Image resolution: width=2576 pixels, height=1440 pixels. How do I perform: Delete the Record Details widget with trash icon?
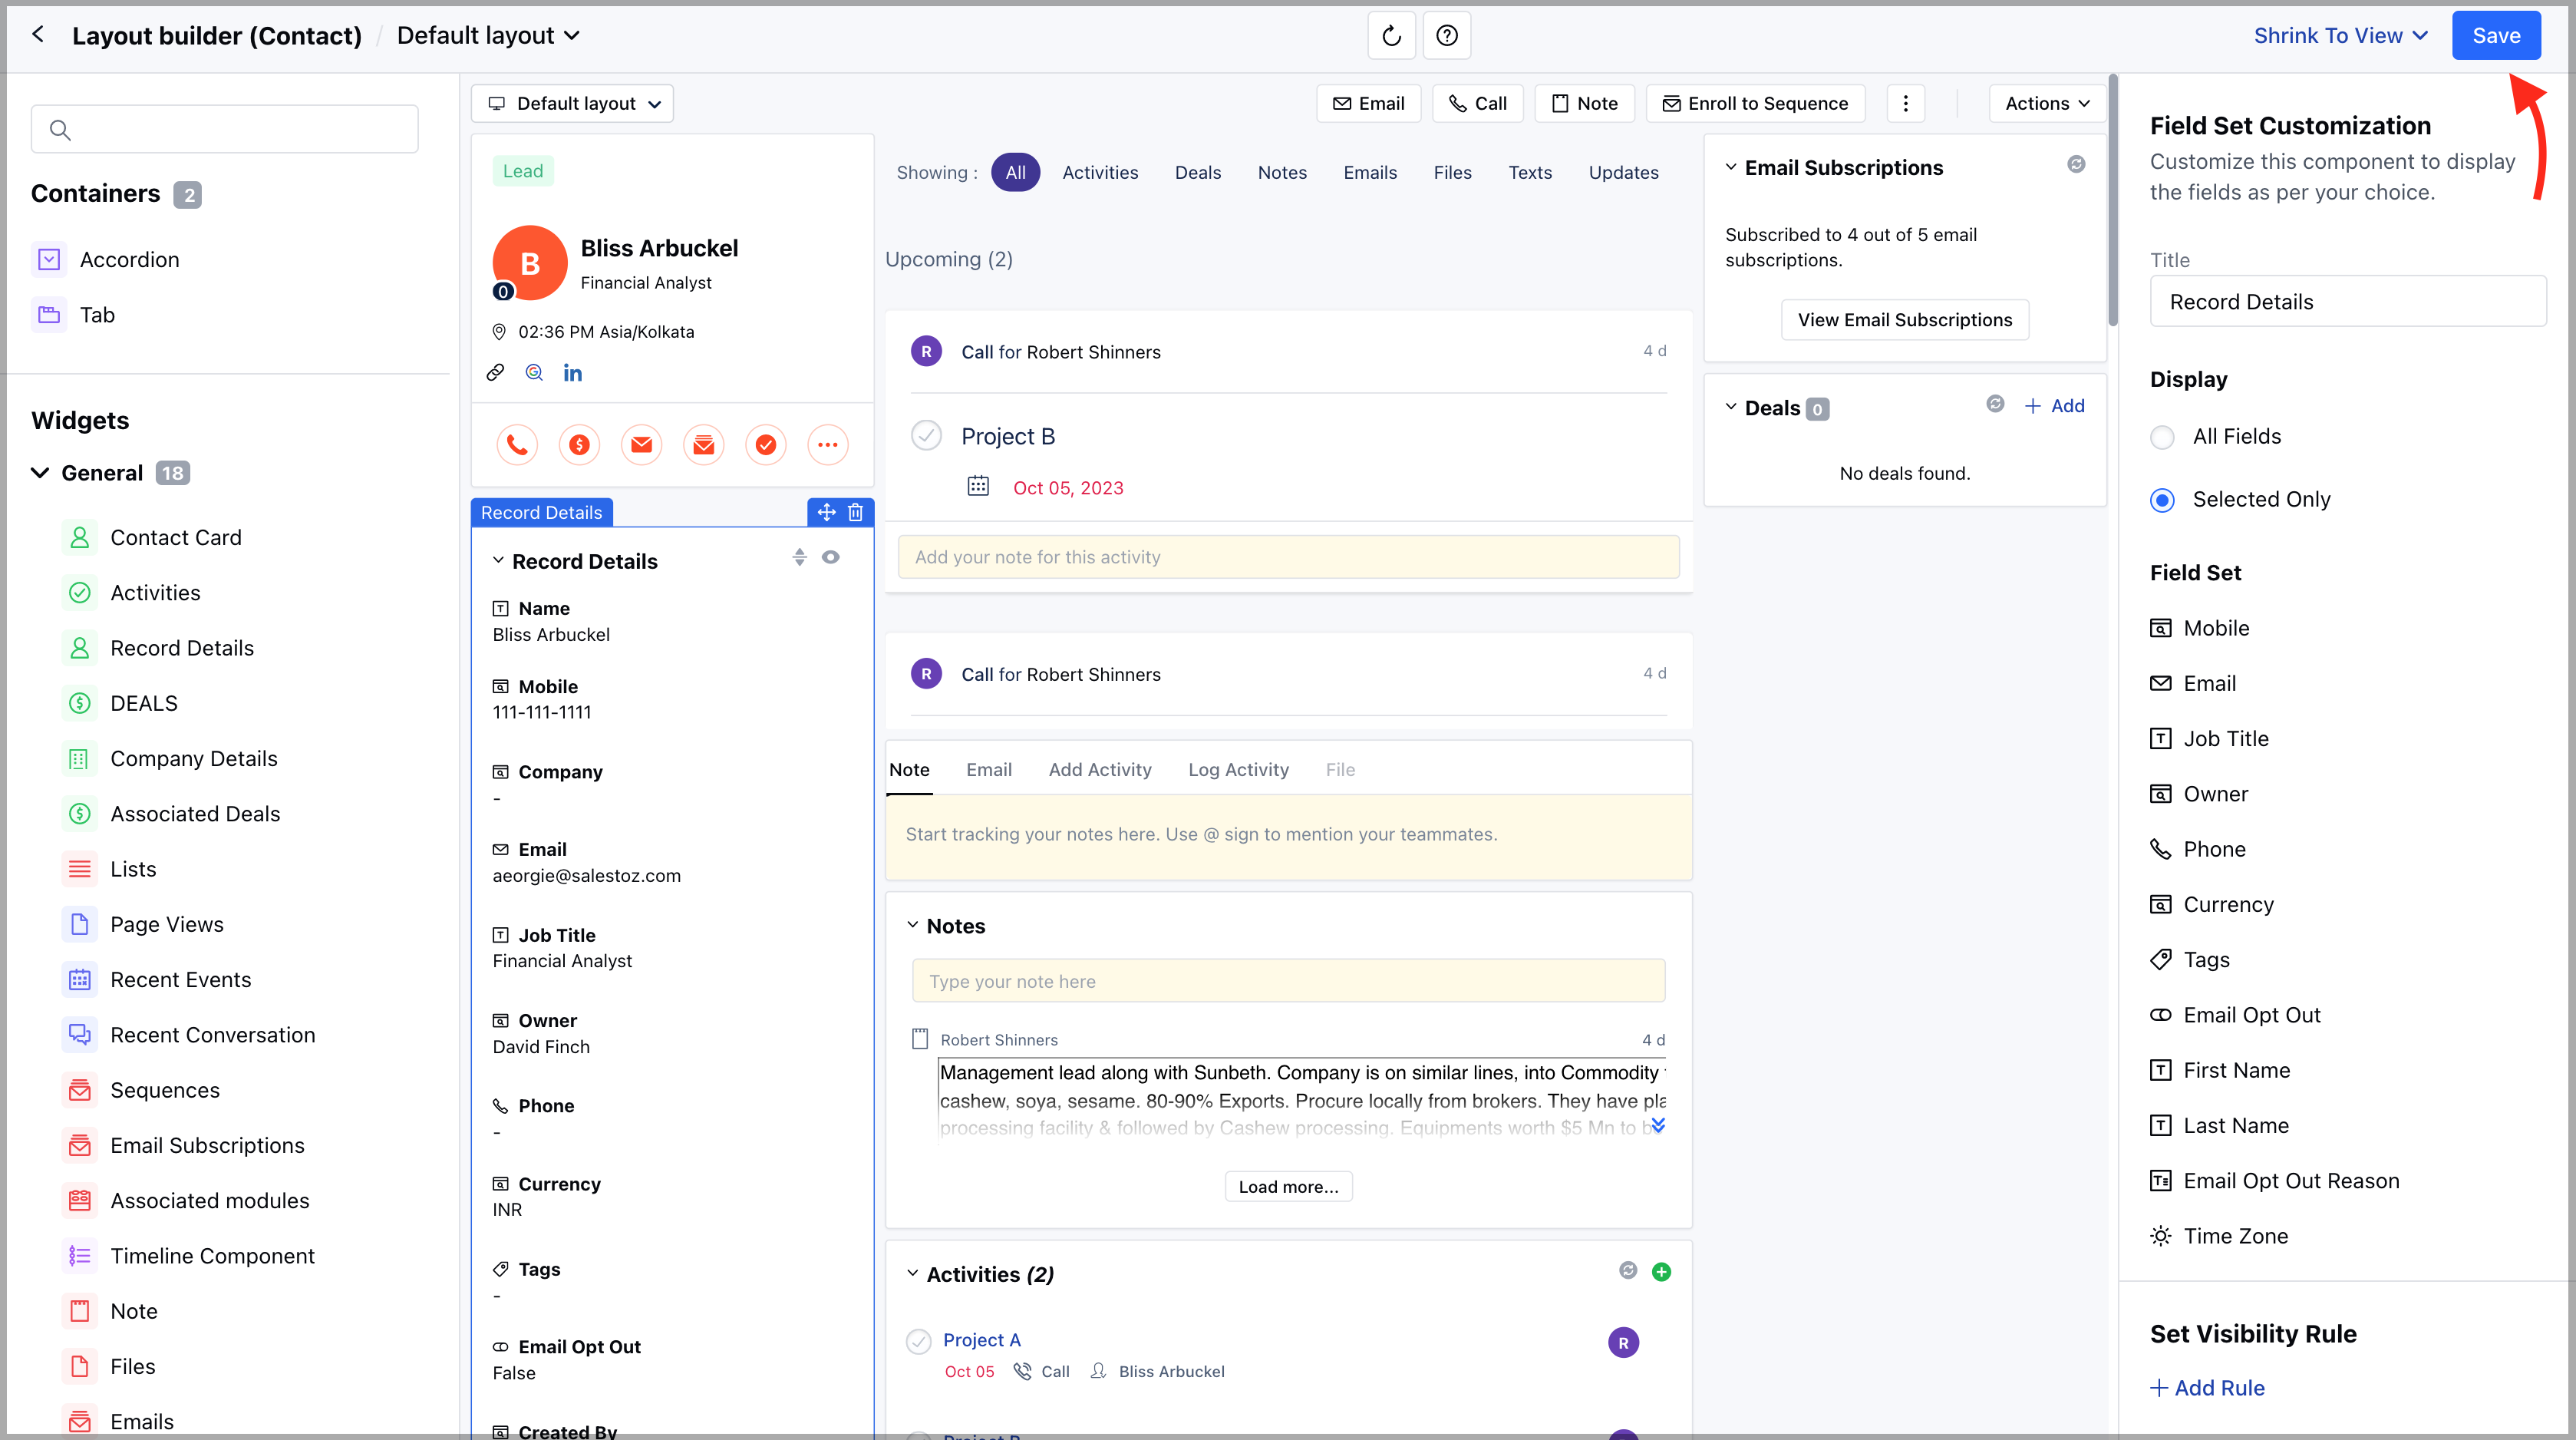855,512
